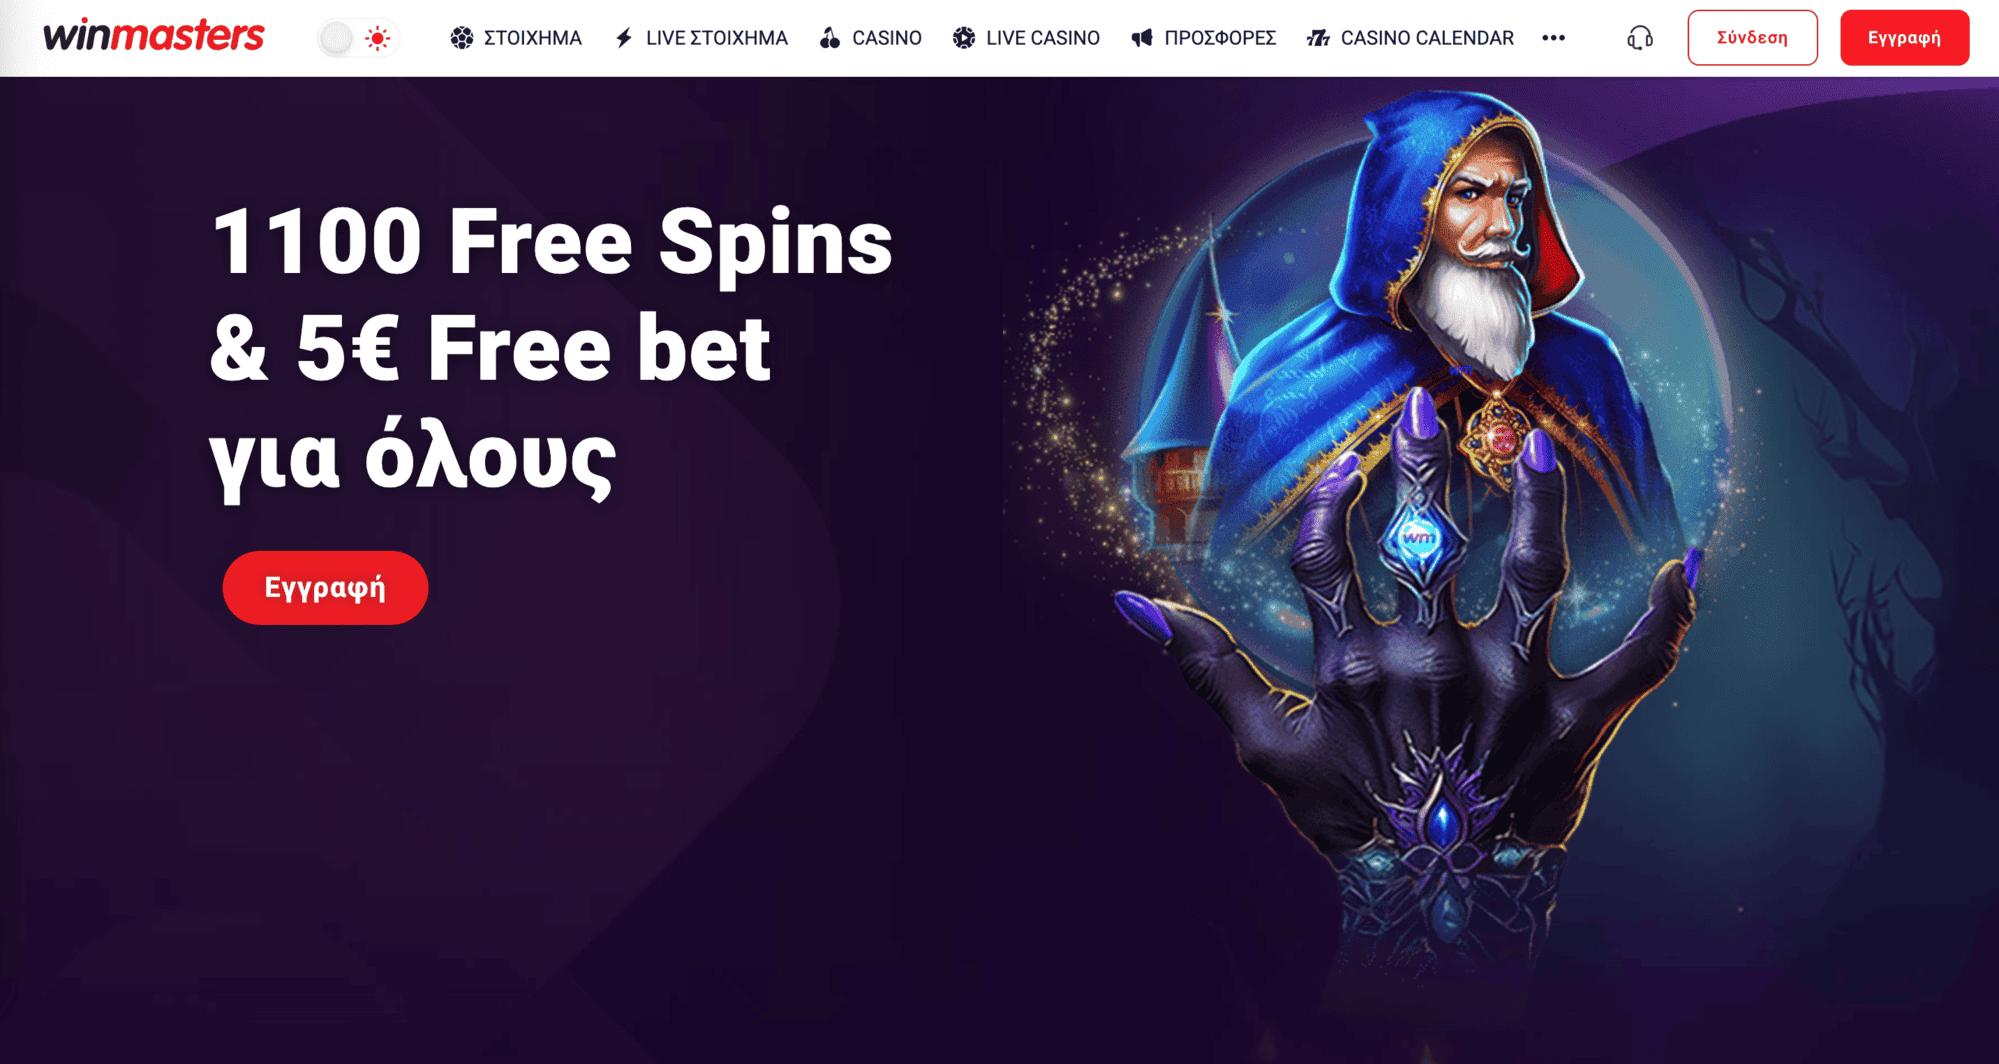
Task: Click the cherries Casino icon
Action: pyautogui.click(x=830, y=38)
